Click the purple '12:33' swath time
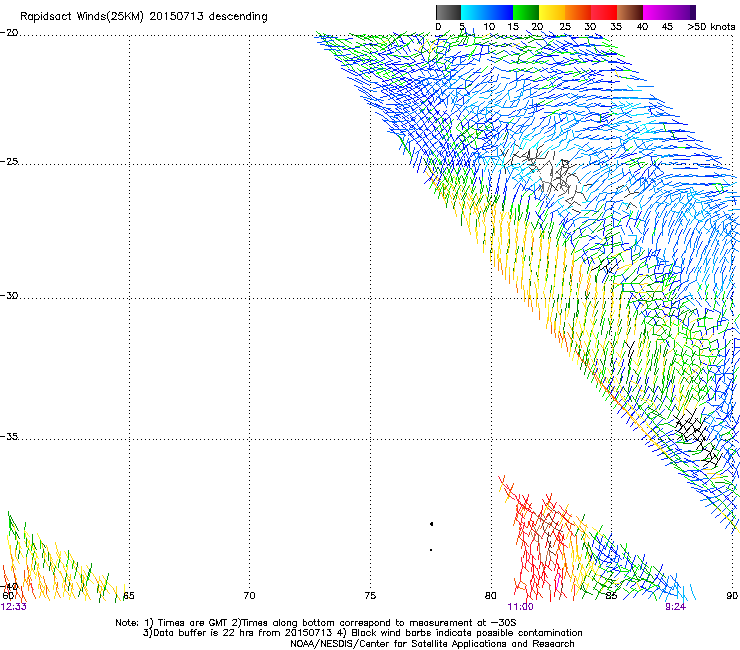 point(14,607)
